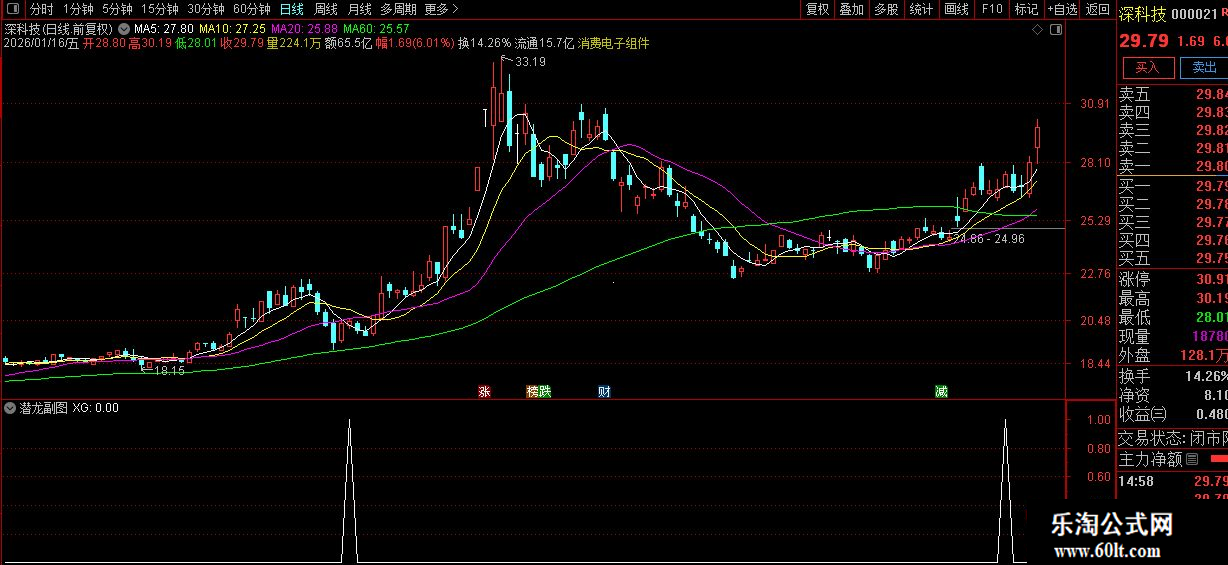Select the 月线 monthly period tab

(359, 9)
